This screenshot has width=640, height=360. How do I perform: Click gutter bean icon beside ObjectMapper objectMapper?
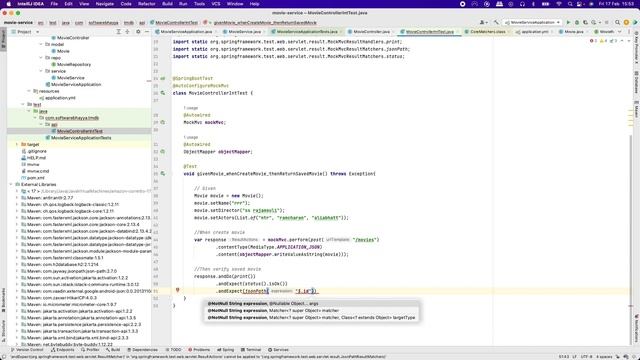click(x=163, y=151)
